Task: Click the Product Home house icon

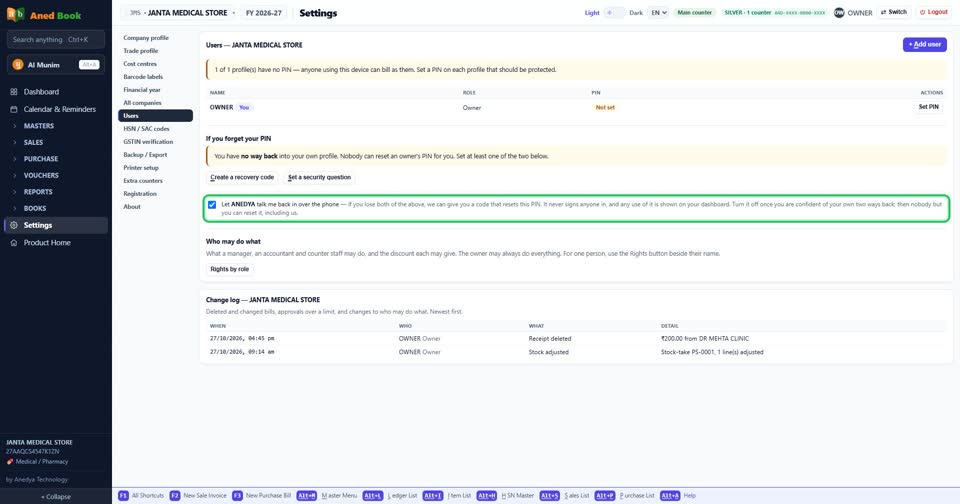Action: click(x=13, y=243)
